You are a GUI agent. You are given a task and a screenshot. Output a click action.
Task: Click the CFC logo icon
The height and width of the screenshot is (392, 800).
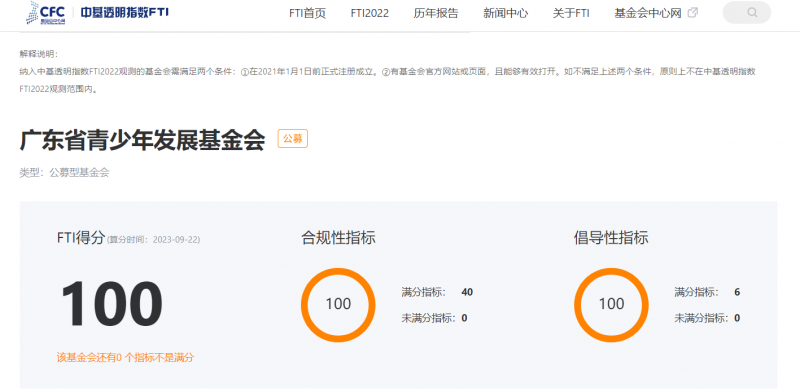click(45, 13)
